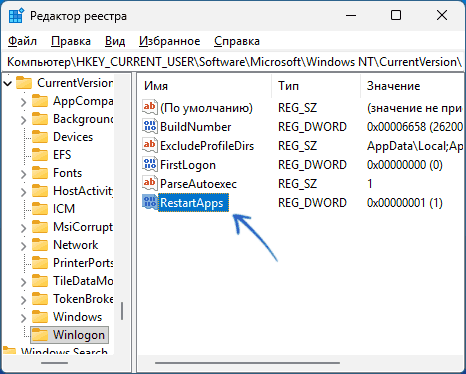Expand the Windows folder node

pyautogui.click(x=23, y=317)
